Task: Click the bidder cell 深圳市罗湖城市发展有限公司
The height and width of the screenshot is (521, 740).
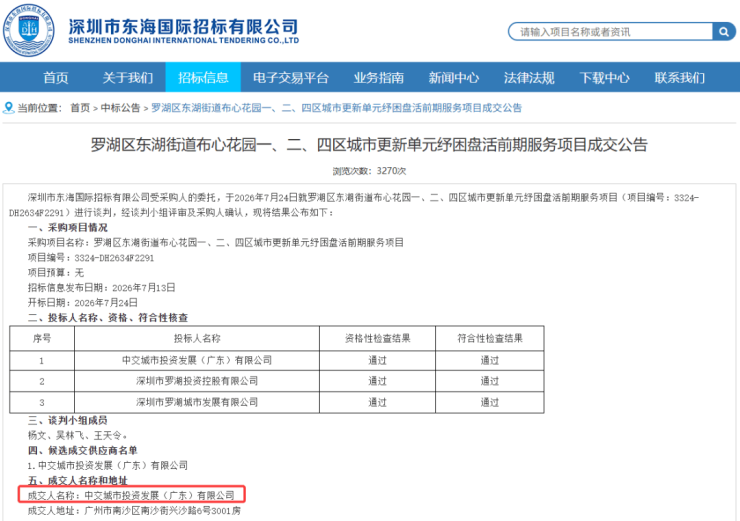Action: click(x=197, y=403)
